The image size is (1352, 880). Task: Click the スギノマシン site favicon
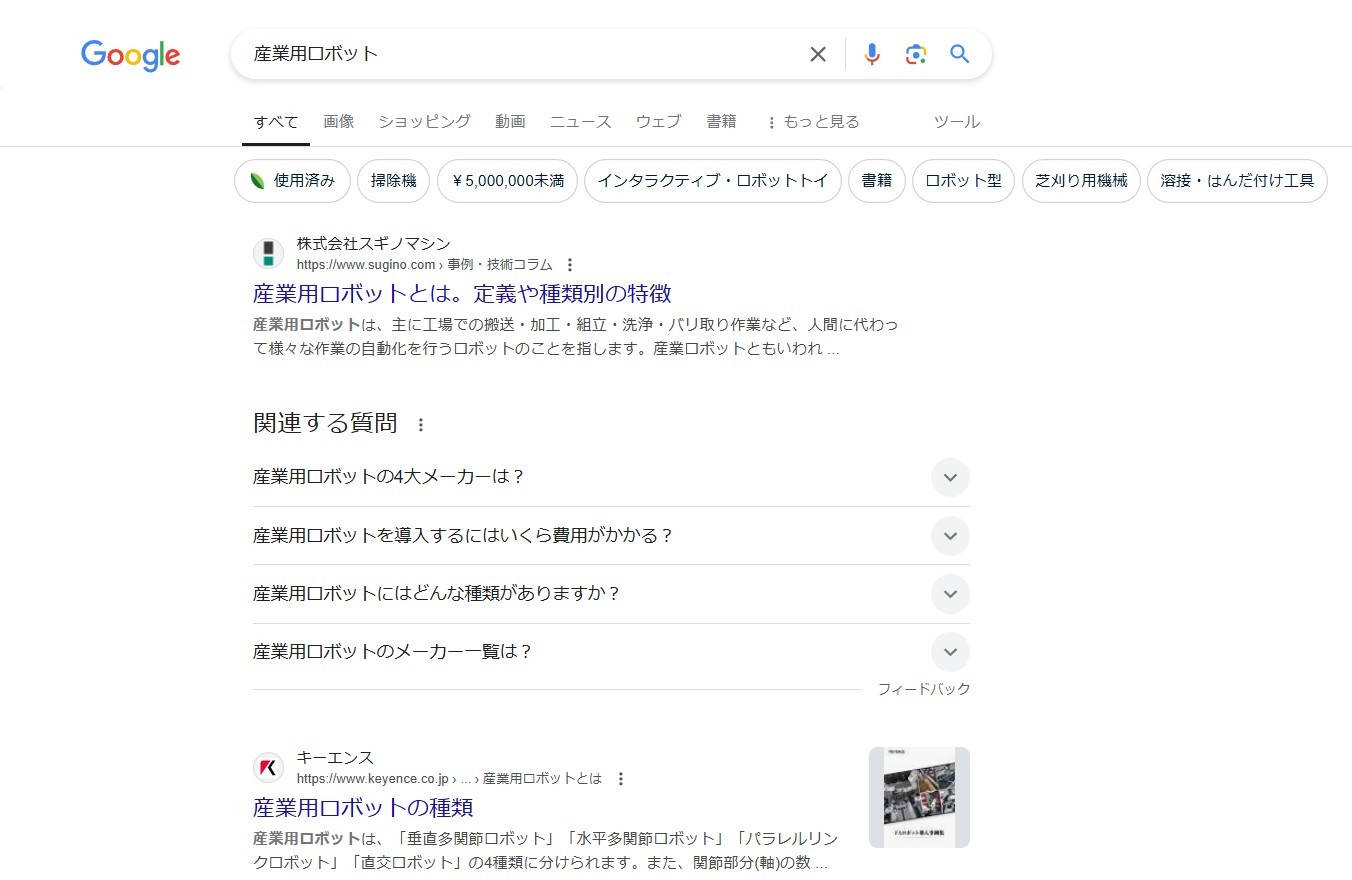[x=268, y=254]
